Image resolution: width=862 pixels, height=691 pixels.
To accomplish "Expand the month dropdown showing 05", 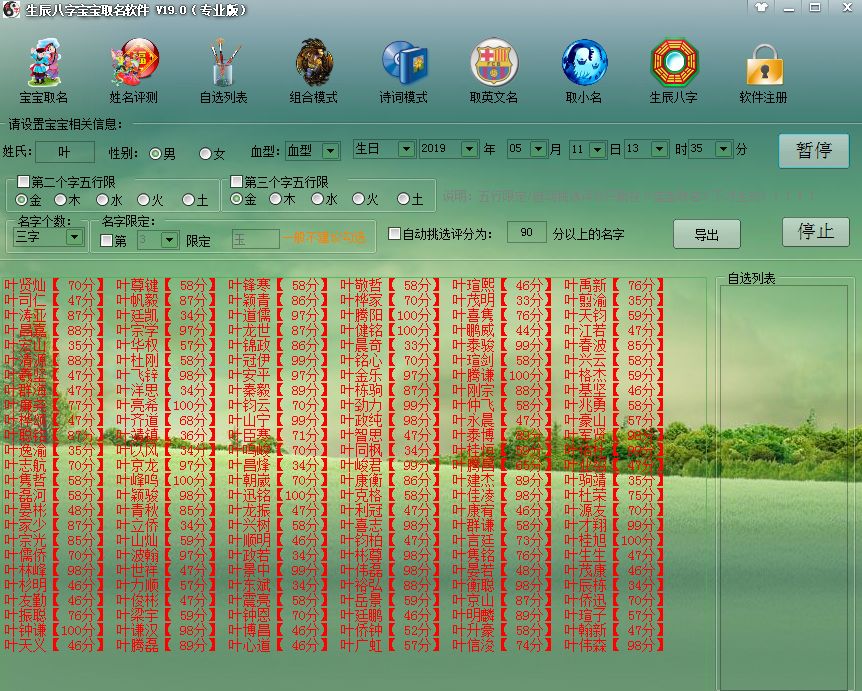I will click(538, 148).
